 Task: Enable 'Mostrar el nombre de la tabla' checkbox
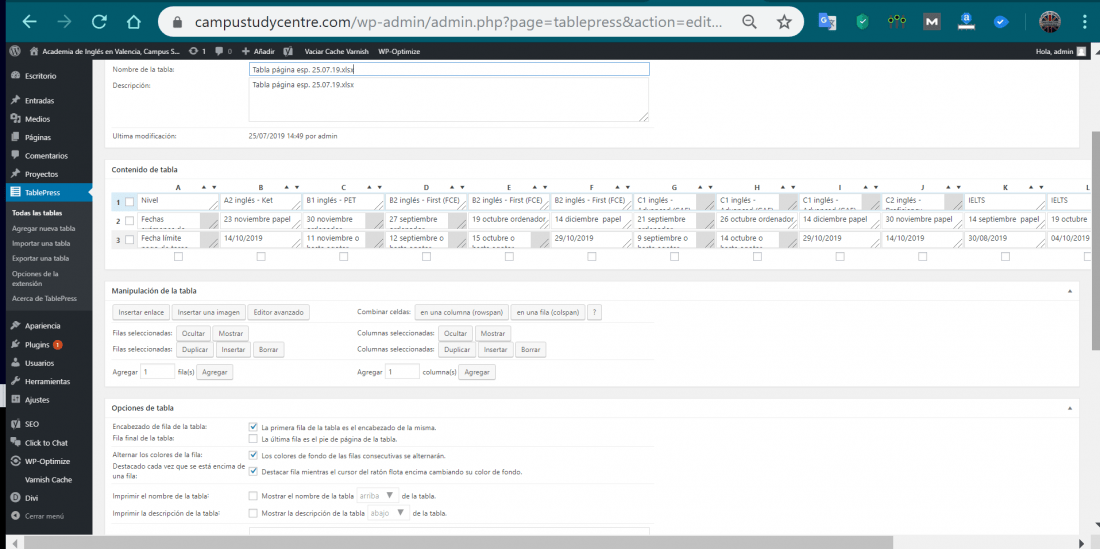click(x=253, y=496)
